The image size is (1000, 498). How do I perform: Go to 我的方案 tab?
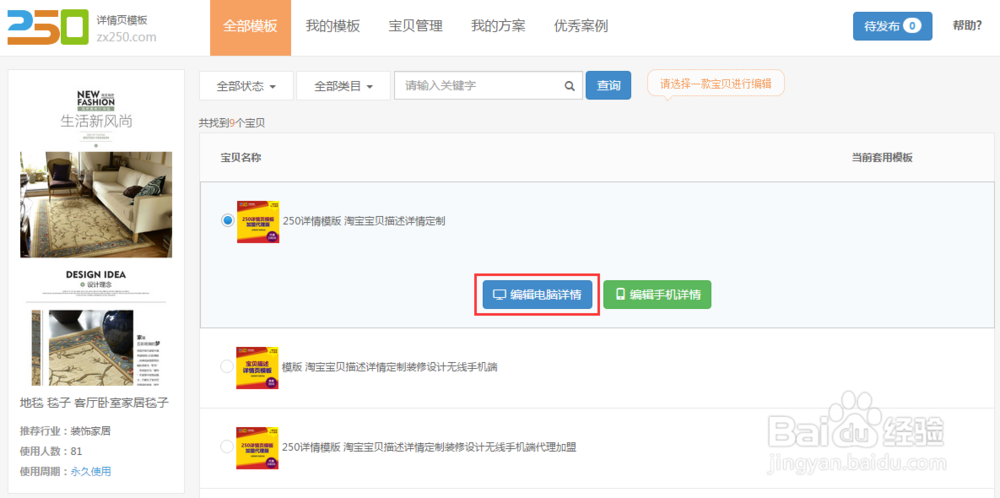pos(498,27)
